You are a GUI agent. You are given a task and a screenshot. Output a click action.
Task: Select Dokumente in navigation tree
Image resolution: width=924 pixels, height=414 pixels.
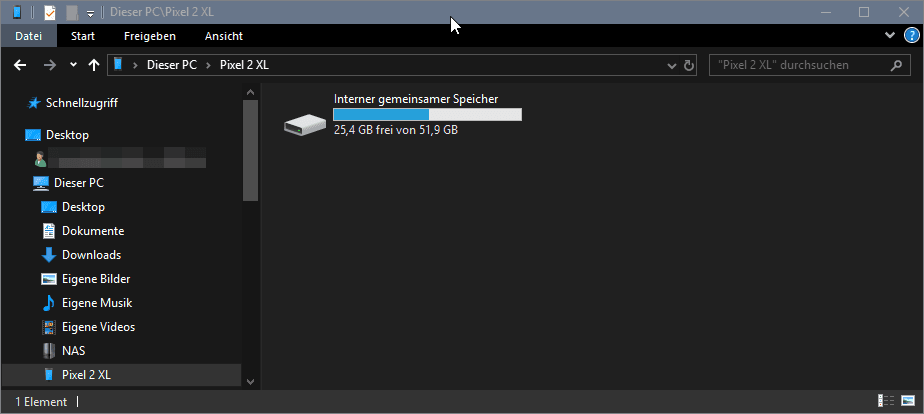pos(93,231)
